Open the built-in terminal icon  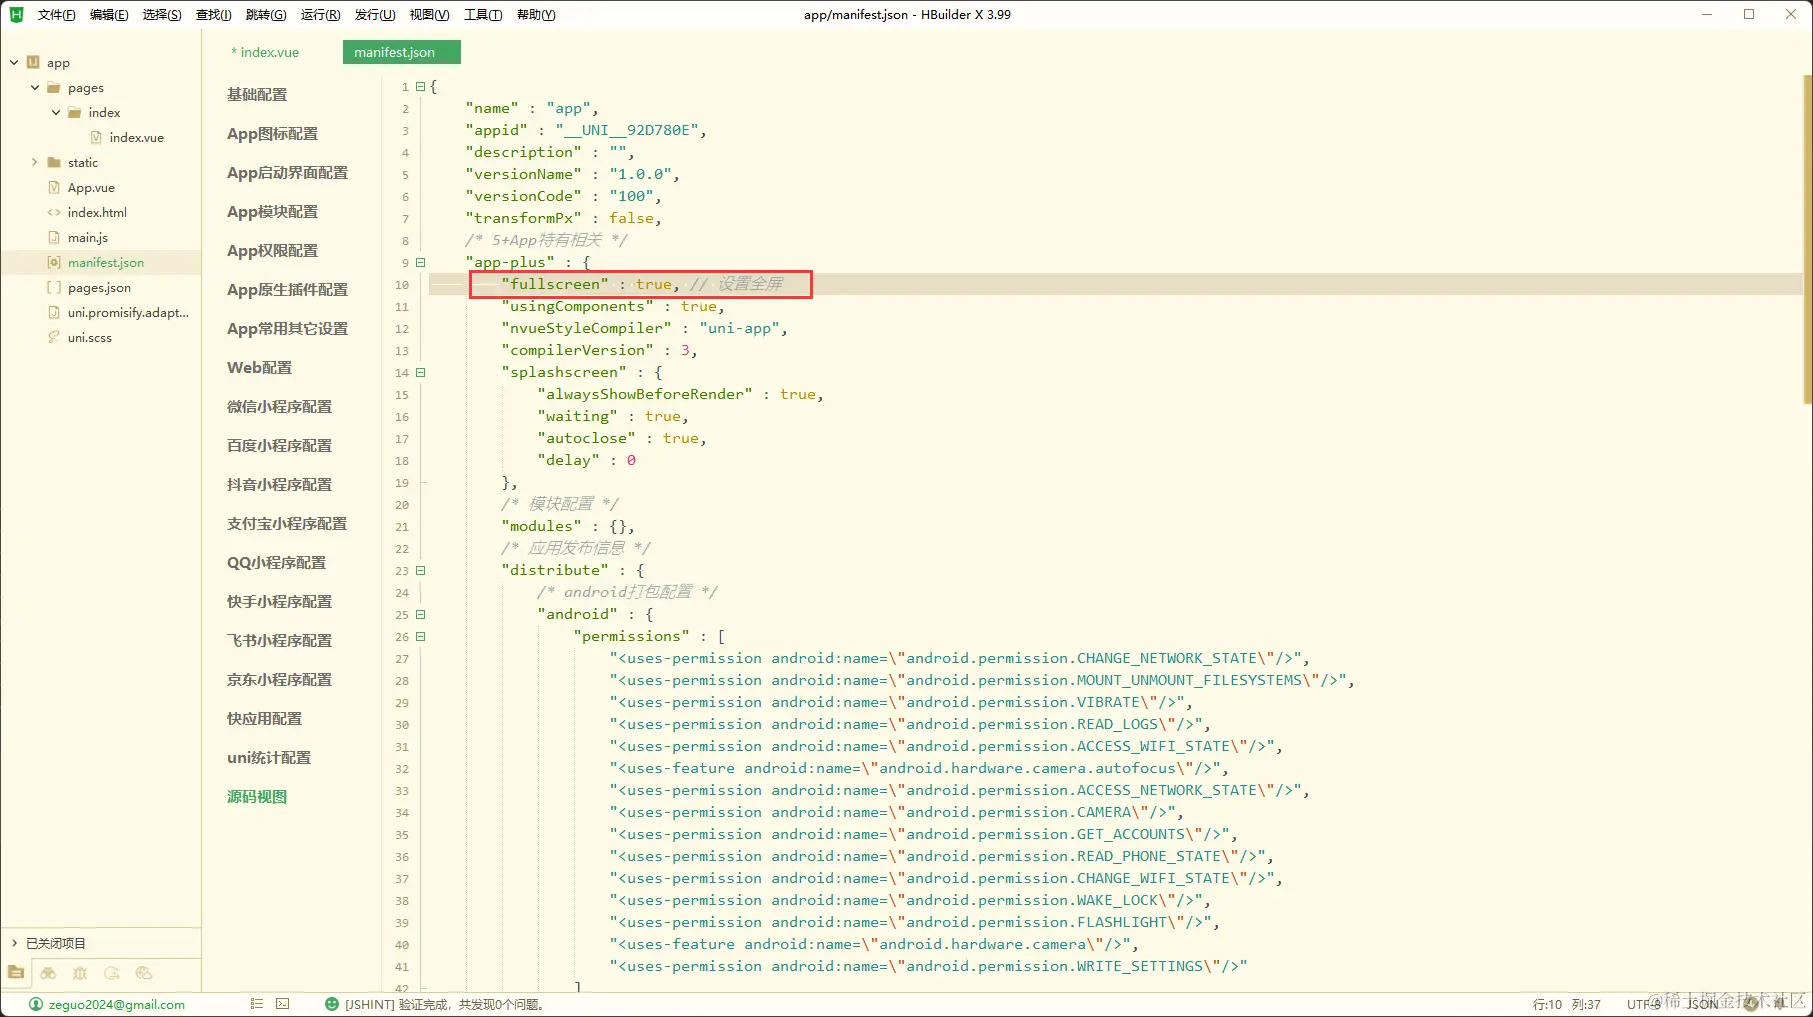point(283,1004)
